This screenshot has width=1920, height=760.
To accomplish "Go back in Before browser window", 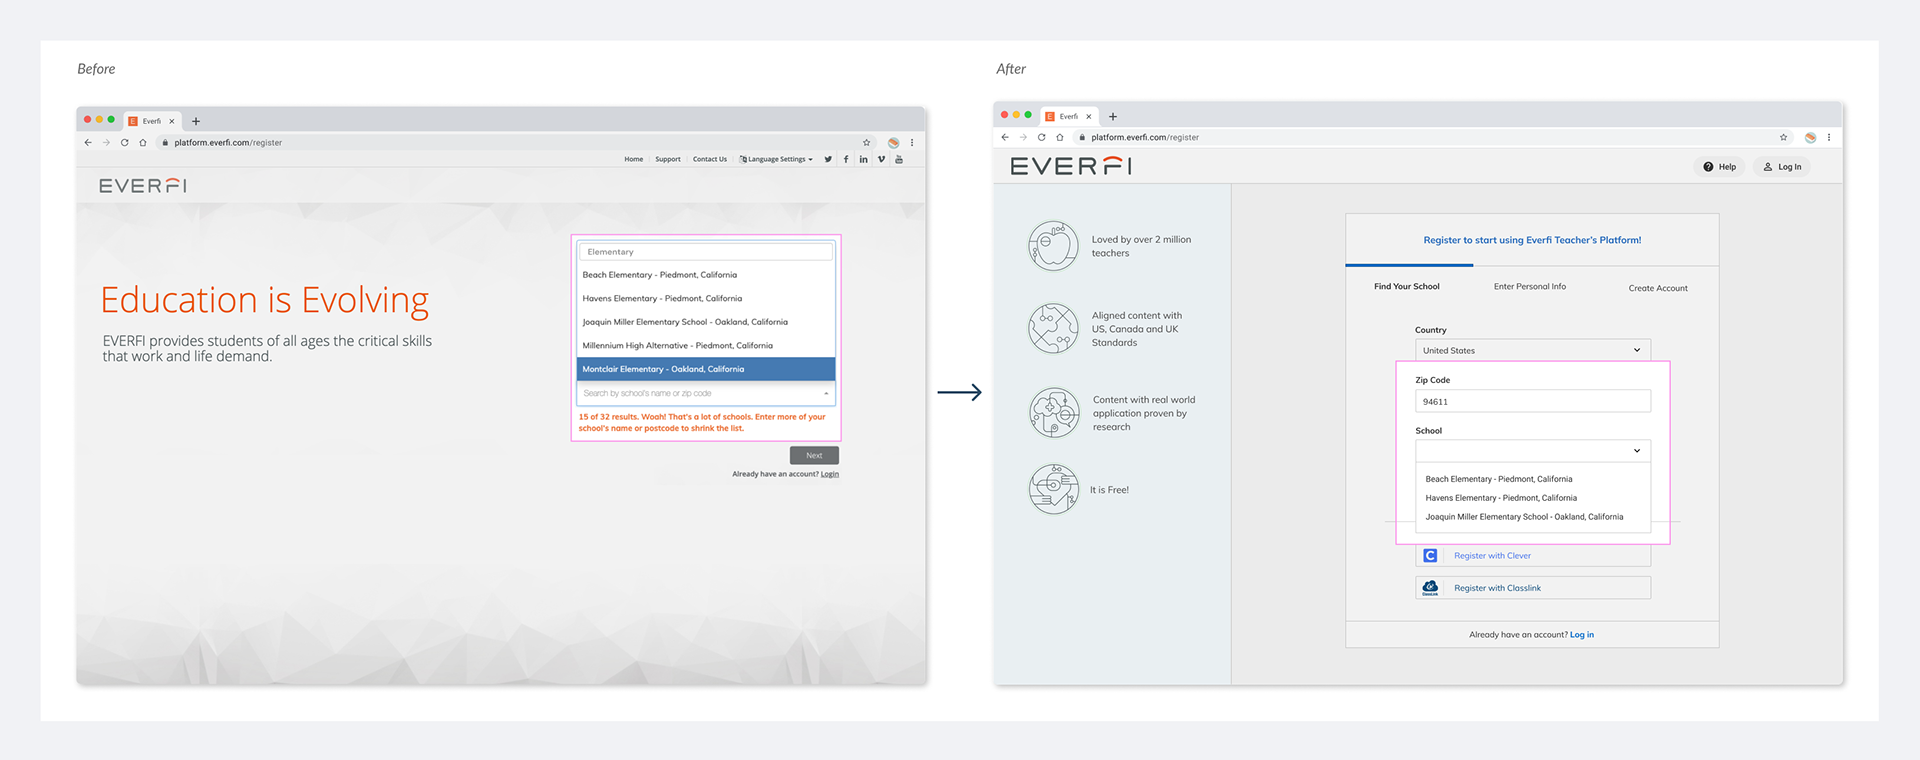I will pos(88,143).
